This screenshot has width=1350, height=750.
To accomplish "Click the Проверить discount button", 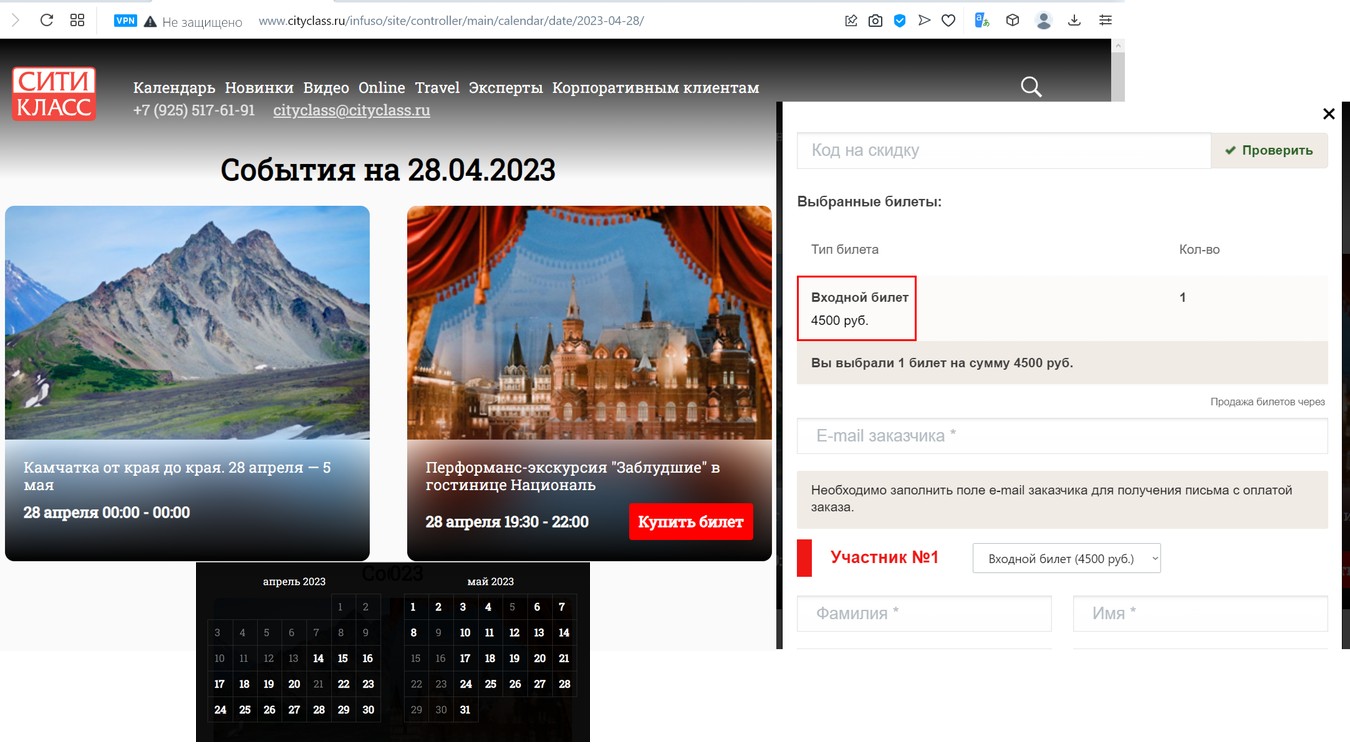I will coord(1270,150).
